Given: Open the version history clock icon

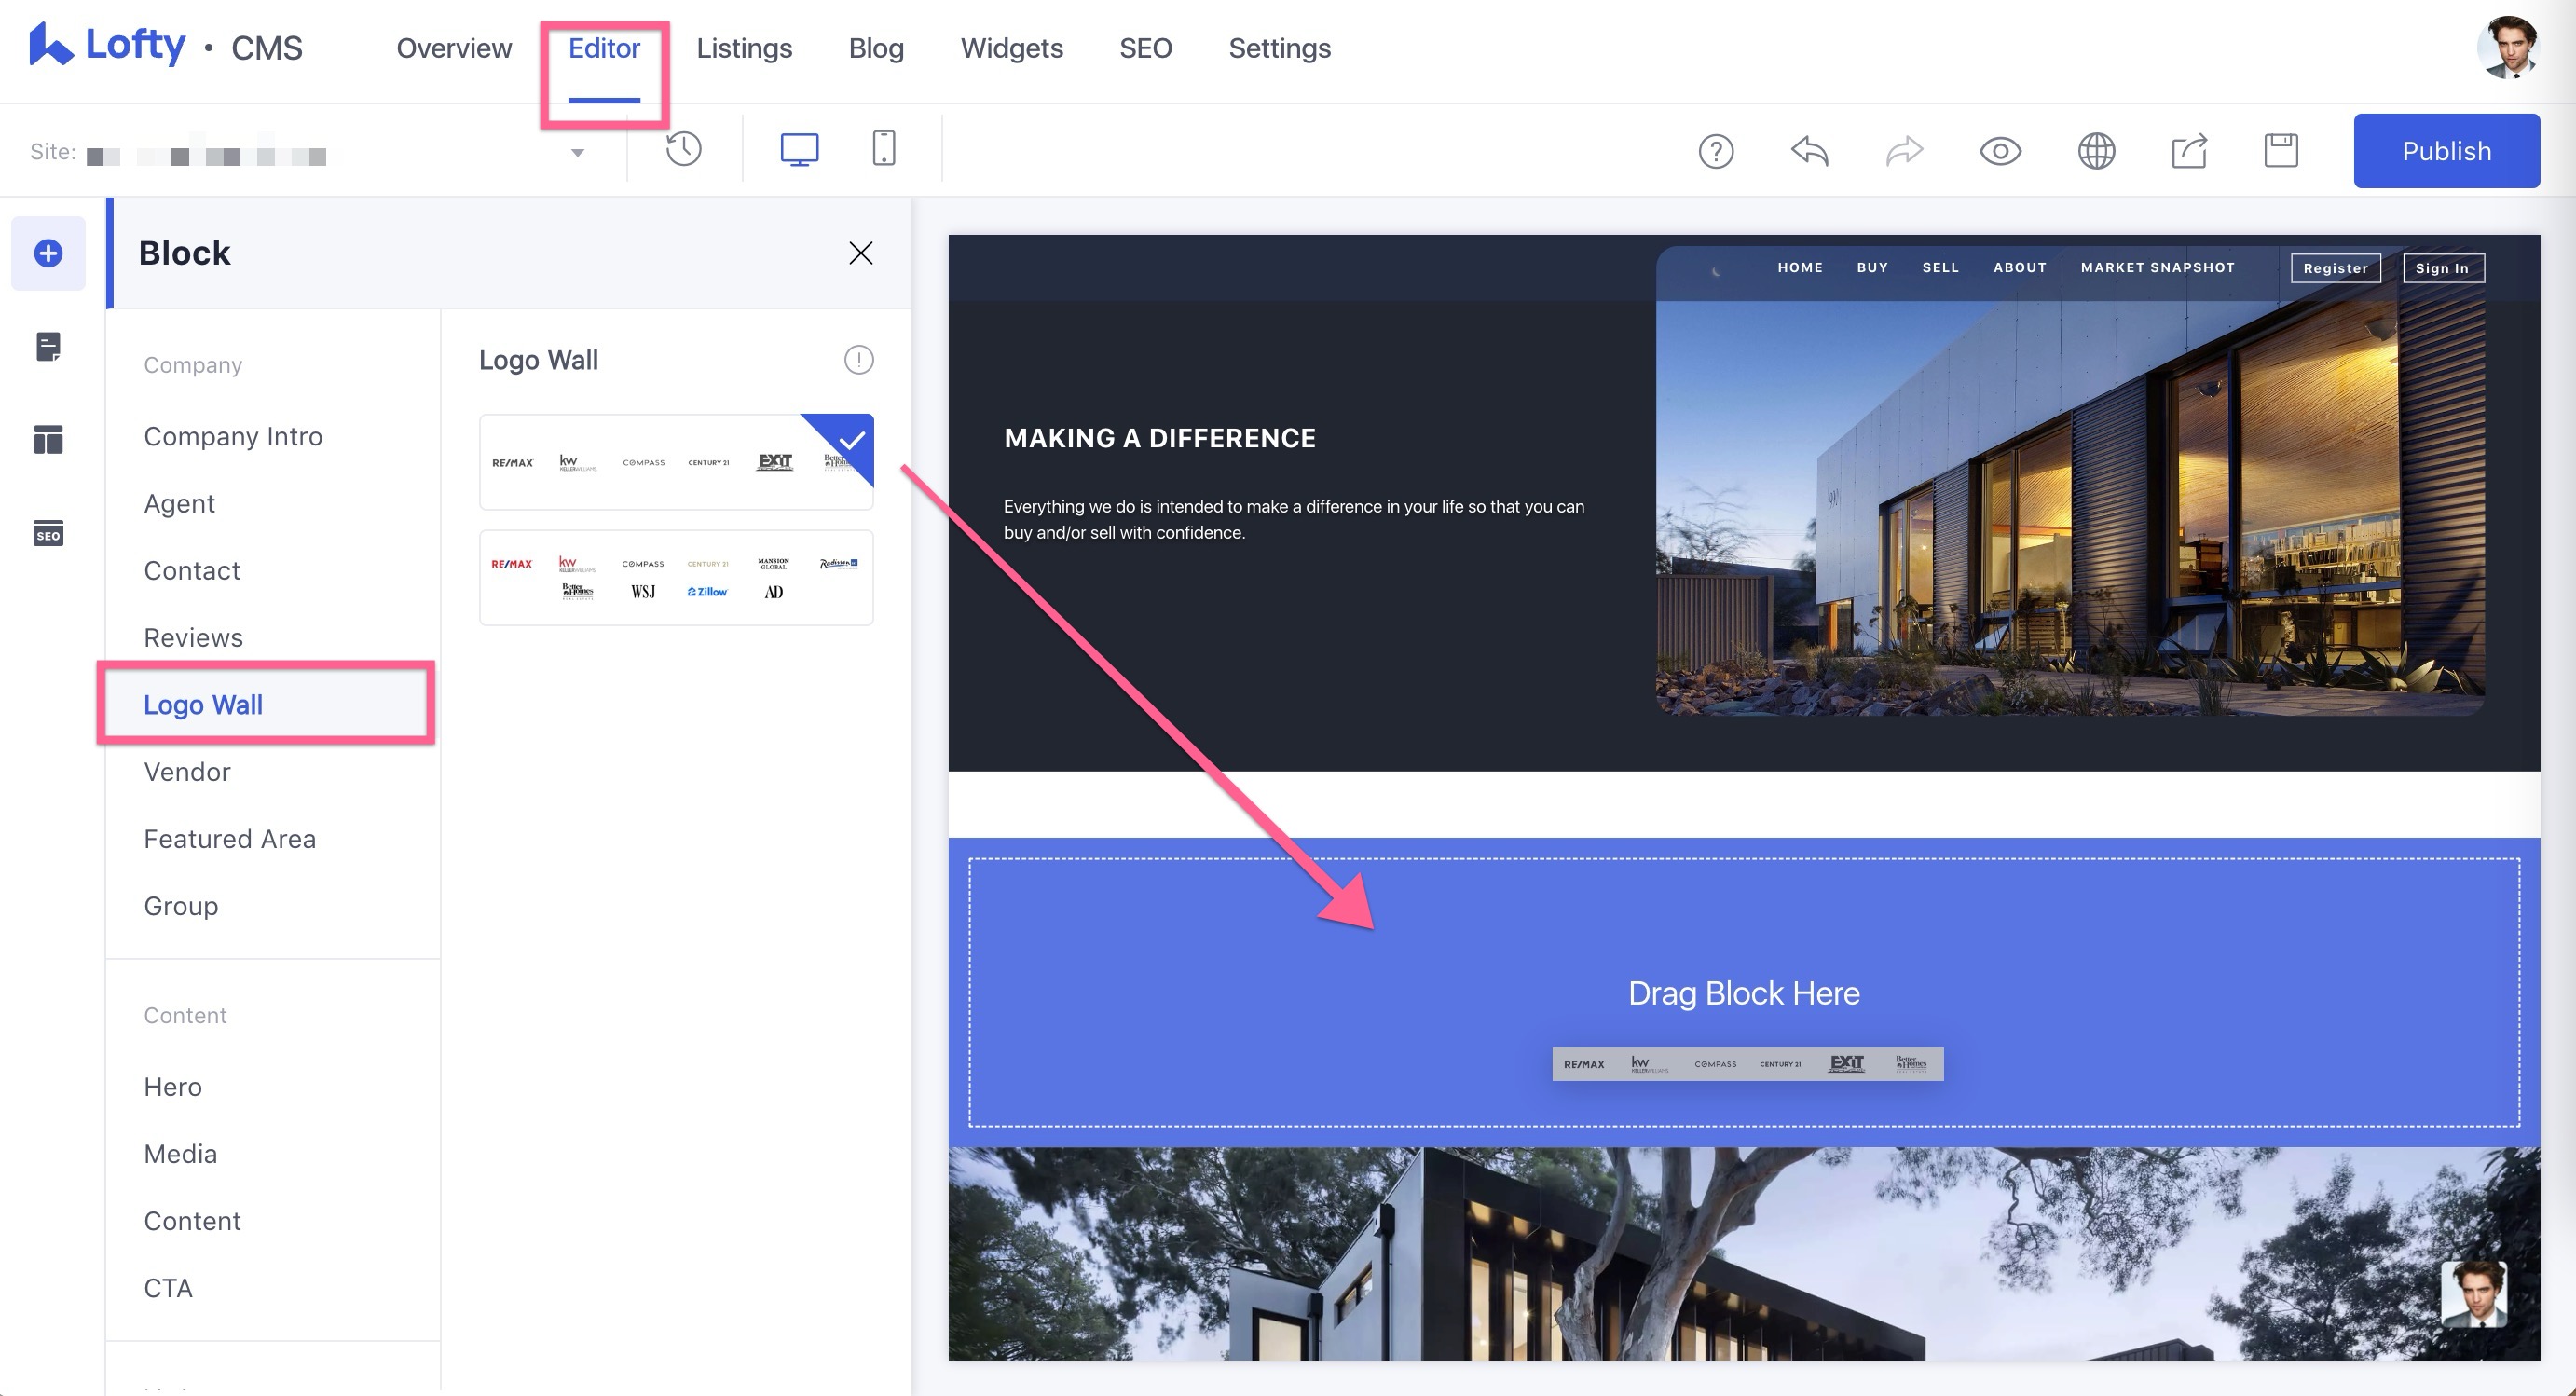Looking at the screenshot, I should click(x=684, y=150).
